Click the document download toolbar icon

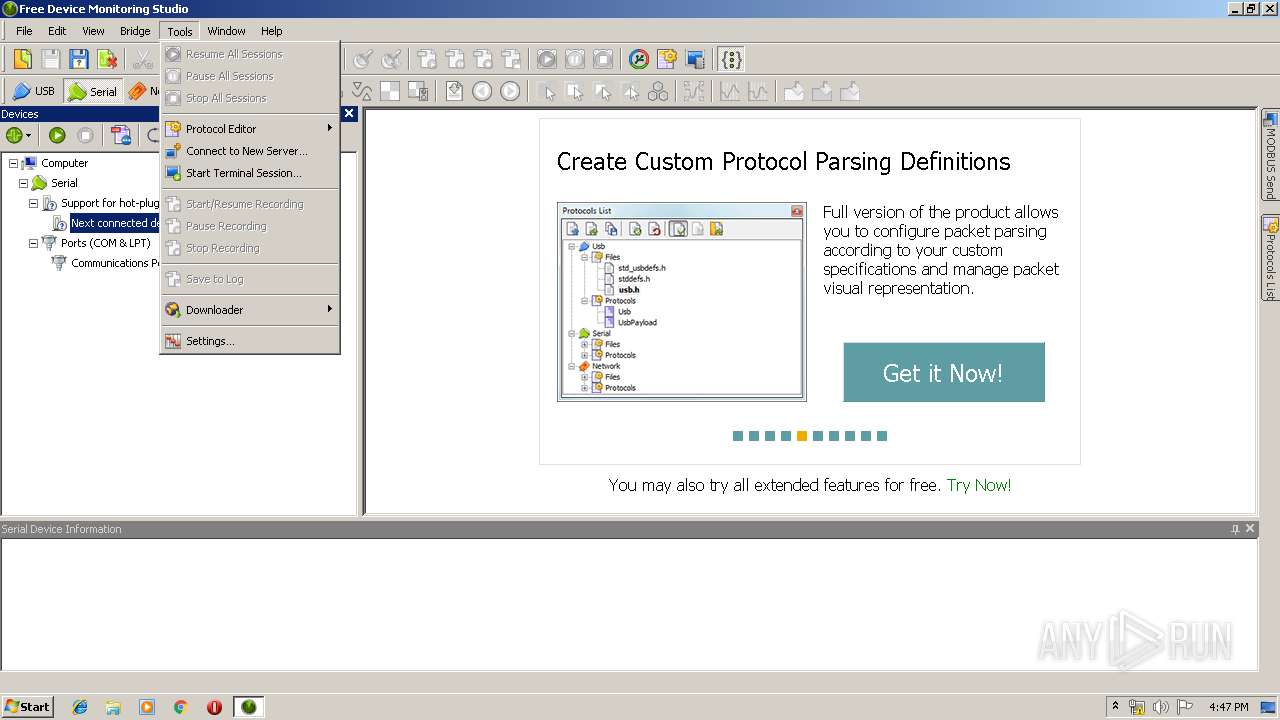[x=454, y=91]
